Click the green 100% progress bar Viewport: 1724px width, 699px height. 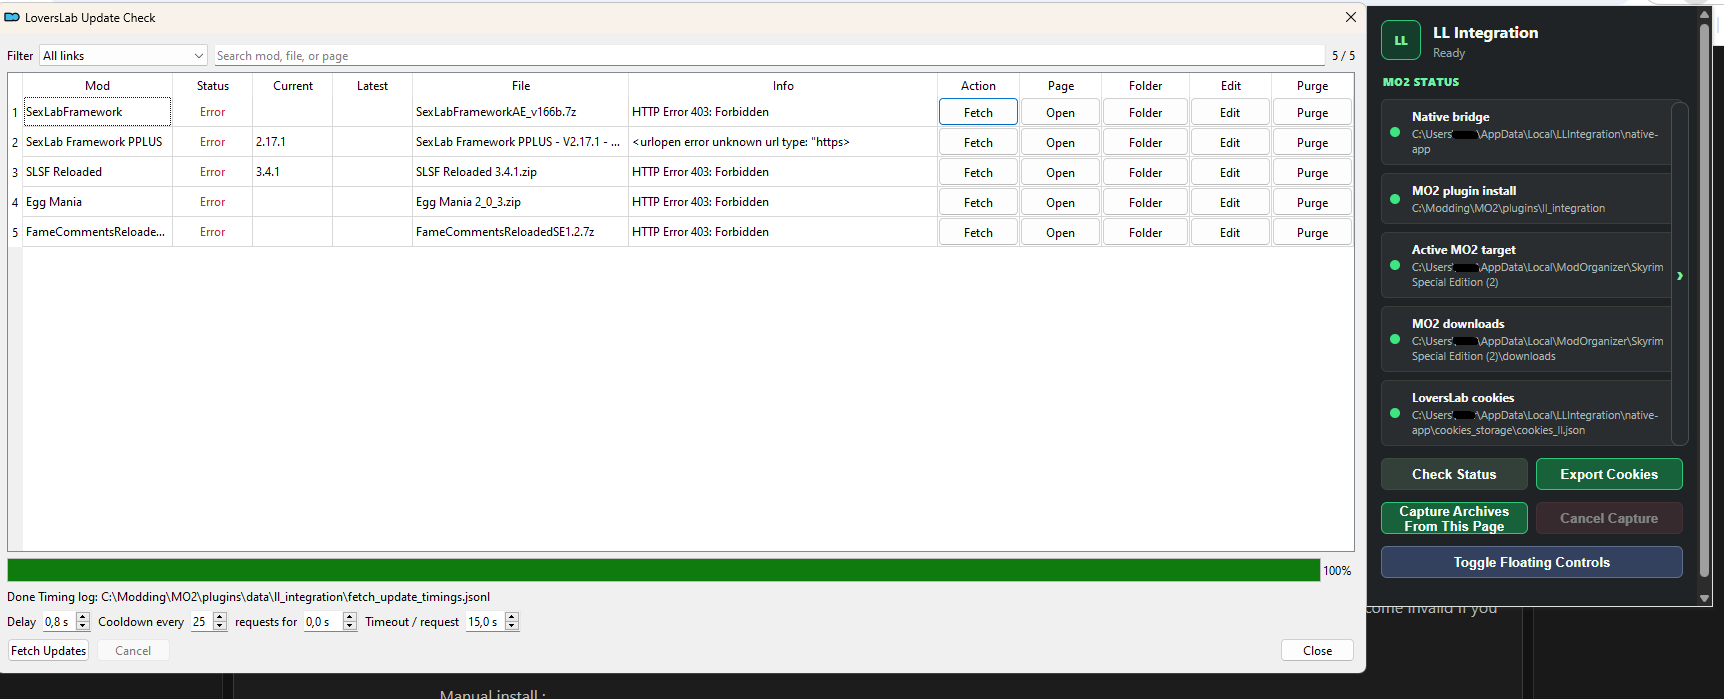[663, 570]
